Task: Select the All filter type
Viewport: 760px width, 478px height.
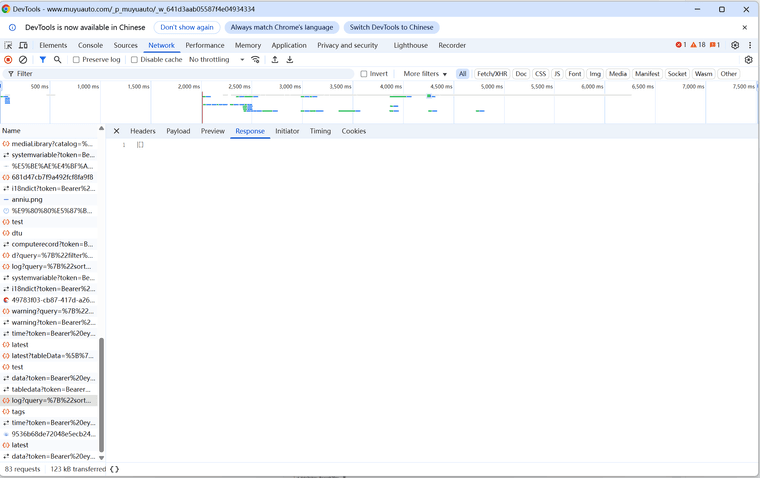Action: click(462, 74)
